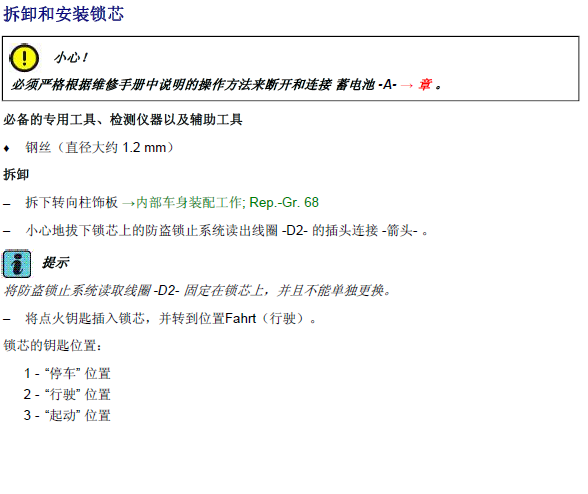Image resolution: width=588 pixels, height=494 pixels.
Task: Click the text 拆下转向柱饰板
Action: (72, 203)
